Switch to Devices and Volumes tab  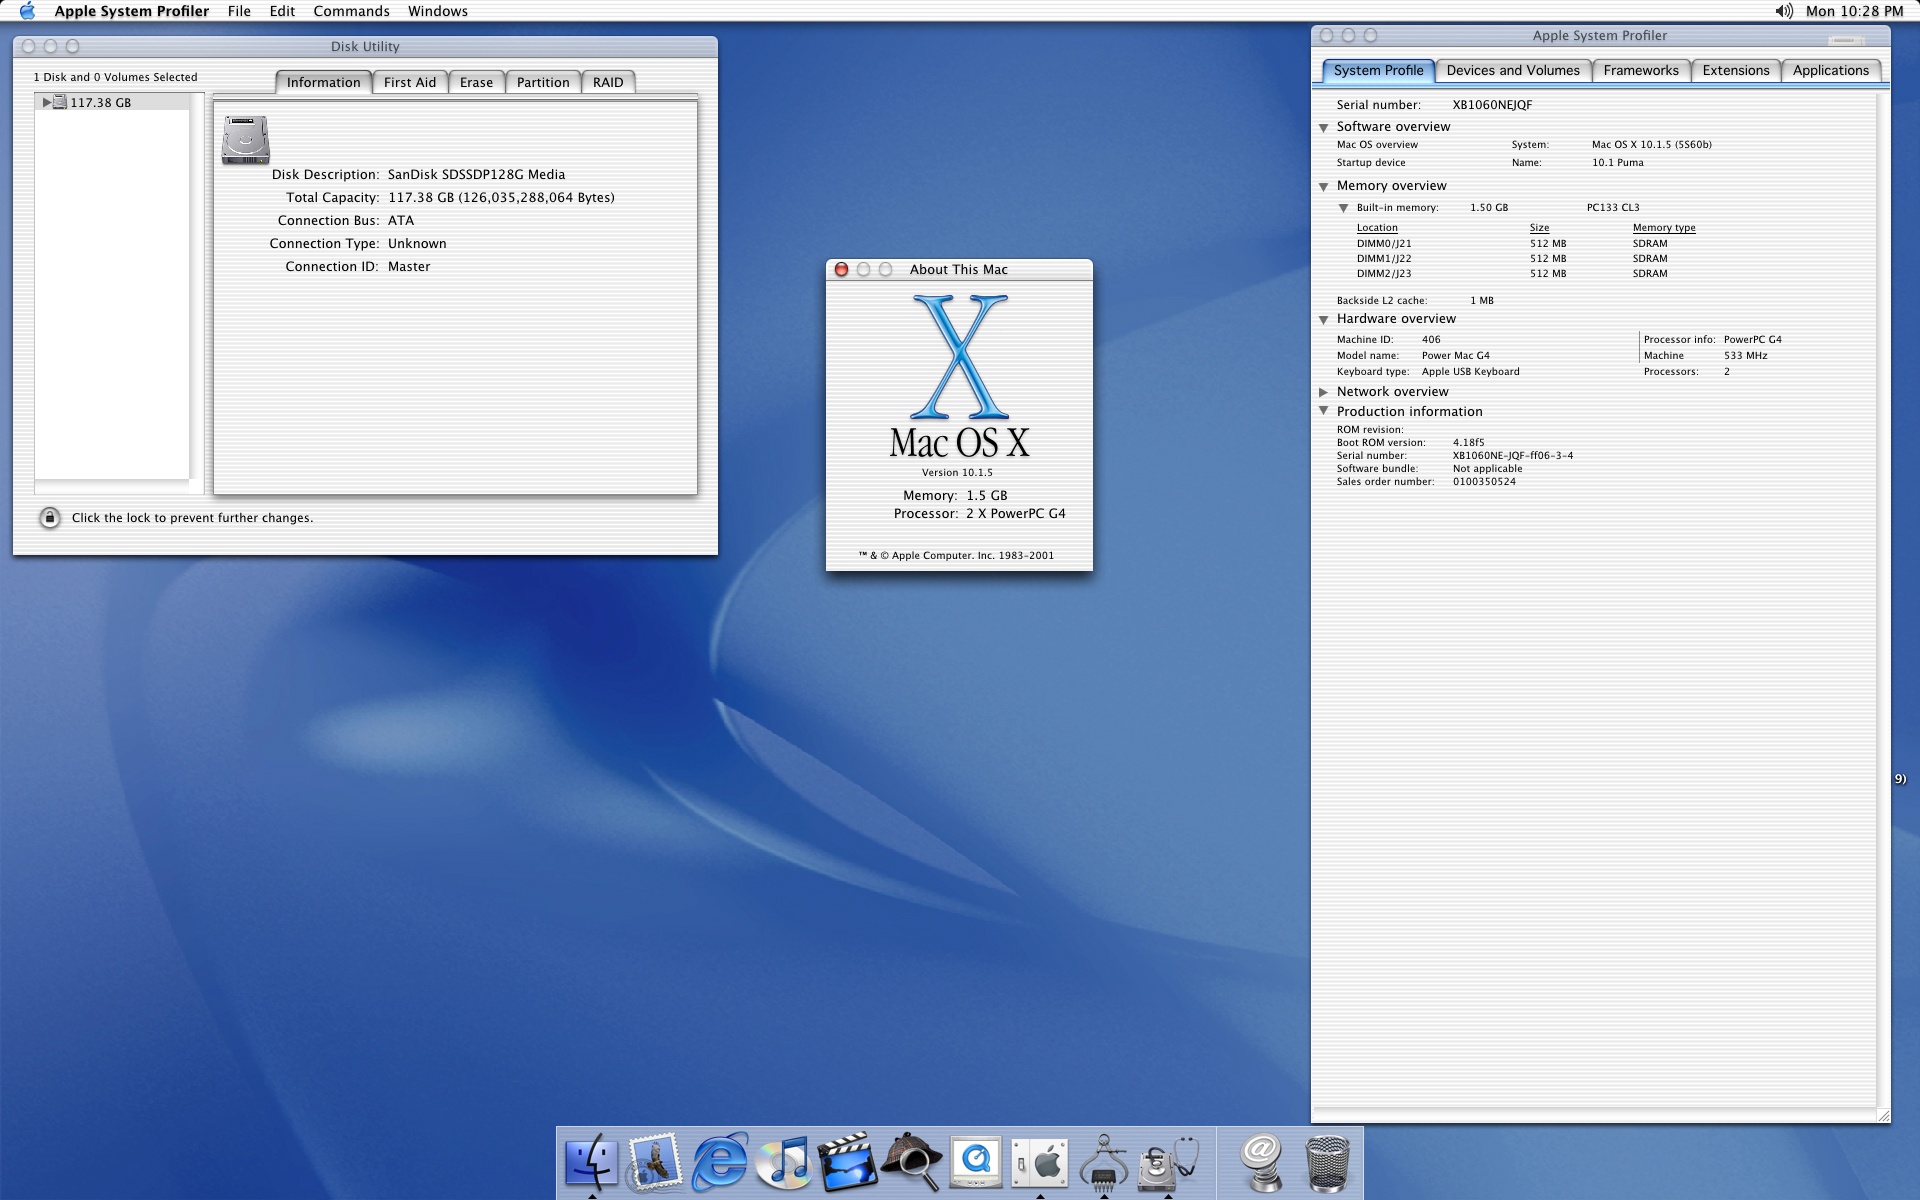pyautogui.click(x=1512, y=70)
